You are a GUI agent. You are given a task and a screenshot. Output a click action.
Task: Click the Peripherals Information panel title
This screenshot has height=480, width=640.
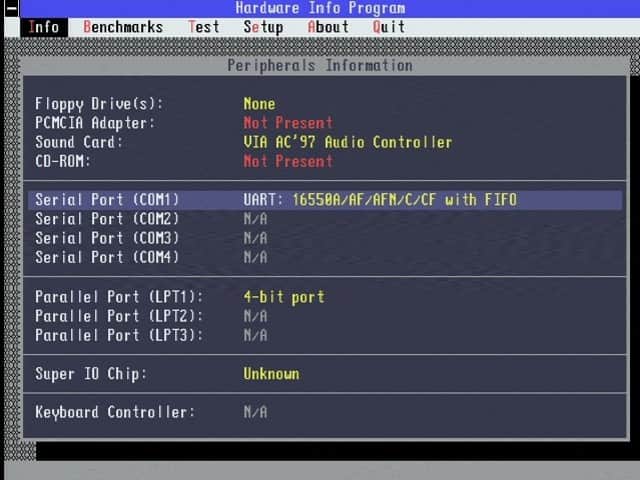pos(320,66)
